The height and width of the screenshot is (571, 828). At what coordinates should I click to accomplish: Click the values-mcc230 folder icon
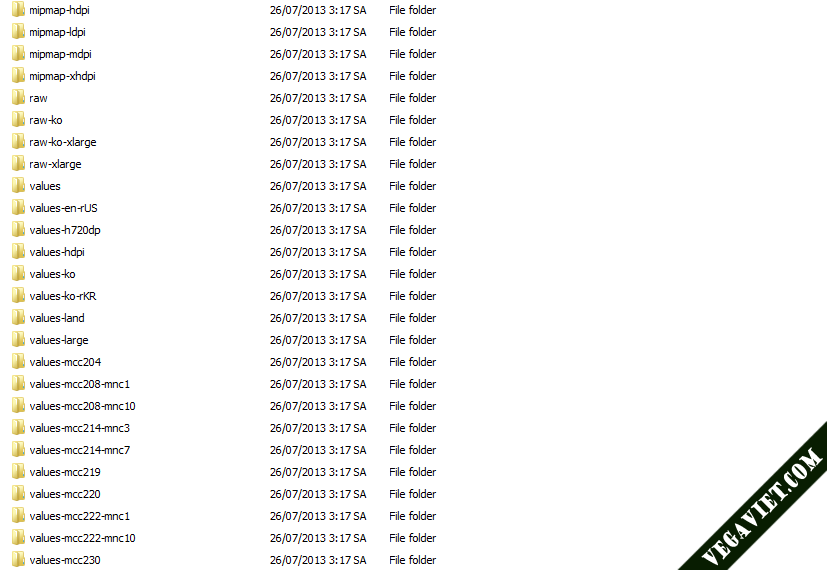[x=18, y=559]
